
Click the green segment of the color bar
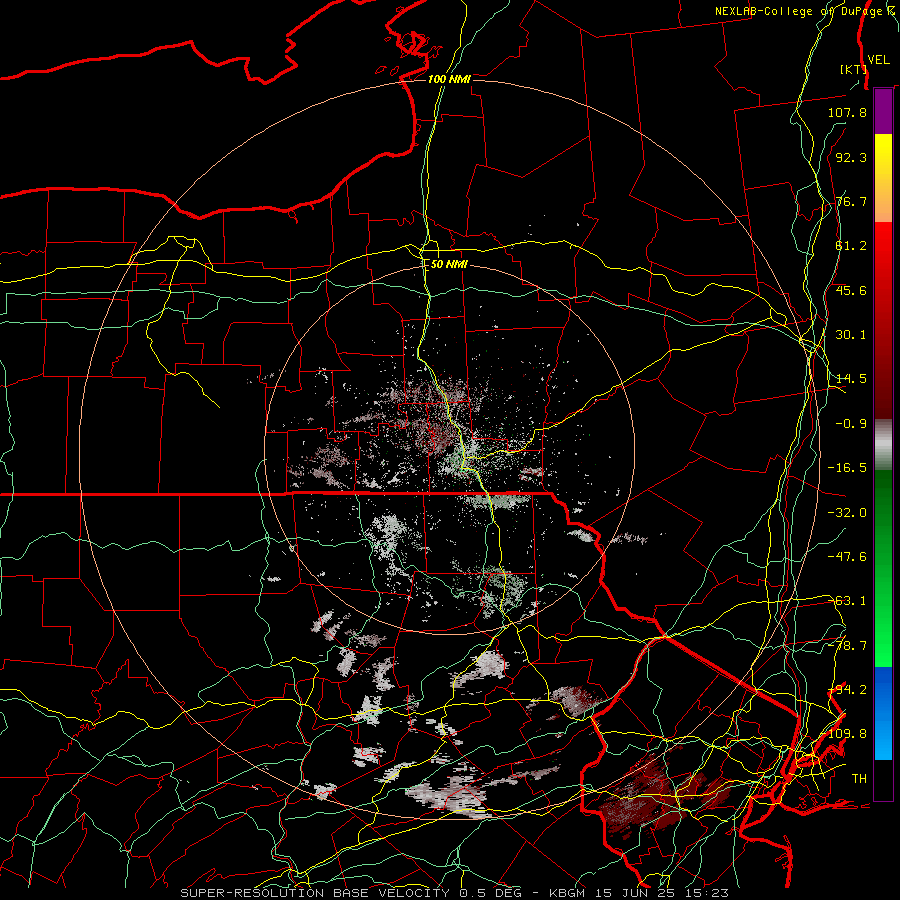pos(883,568)
